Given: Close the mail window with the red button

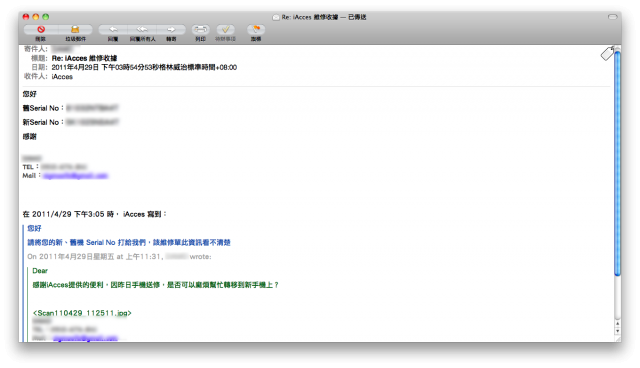Looking at the screenshot, I should coord(26,17).
